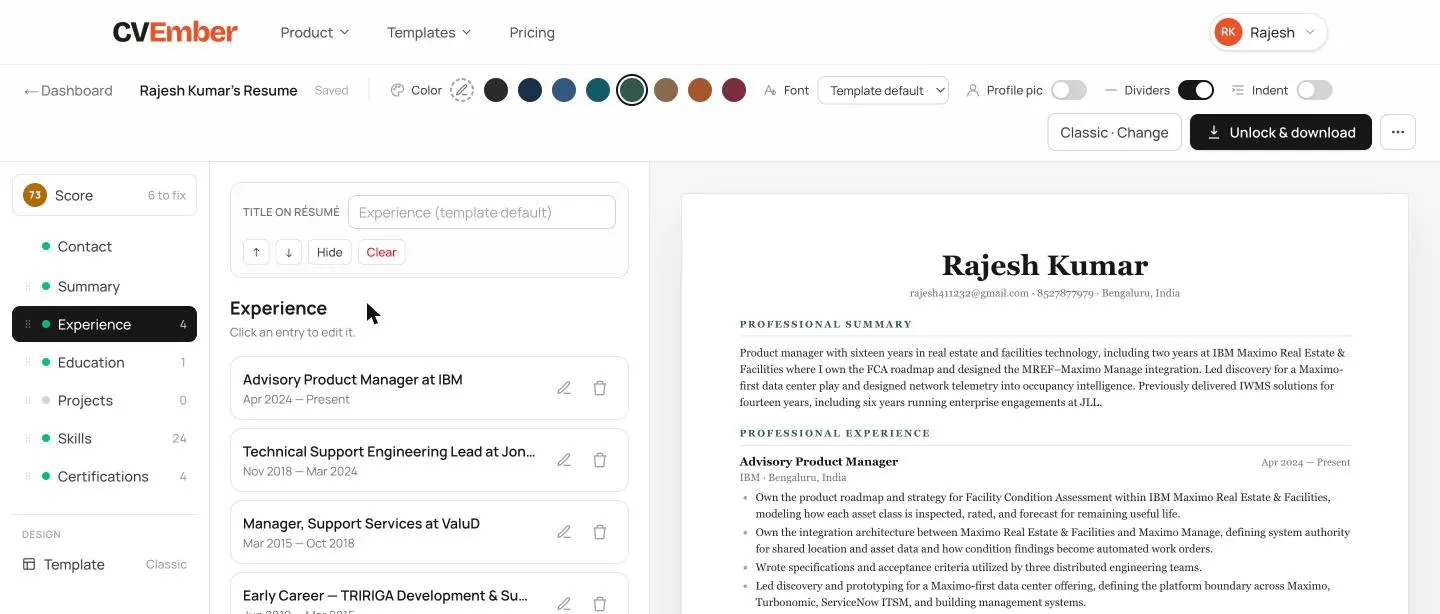This screenshot has height=614, width=1440.
Task: Edit the Manager, Support Services at ValuD entry
Action: (564, 532)
